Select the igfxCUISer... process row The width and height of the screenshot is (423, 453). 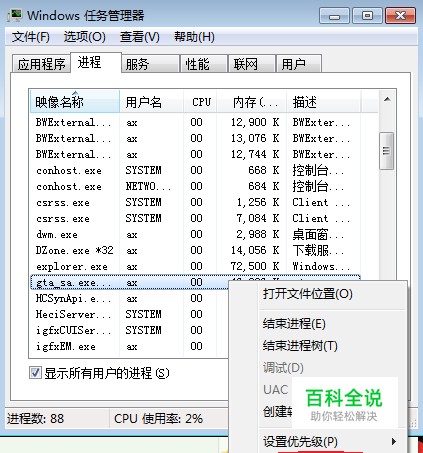pyautogui.click(x=130, y=330)
